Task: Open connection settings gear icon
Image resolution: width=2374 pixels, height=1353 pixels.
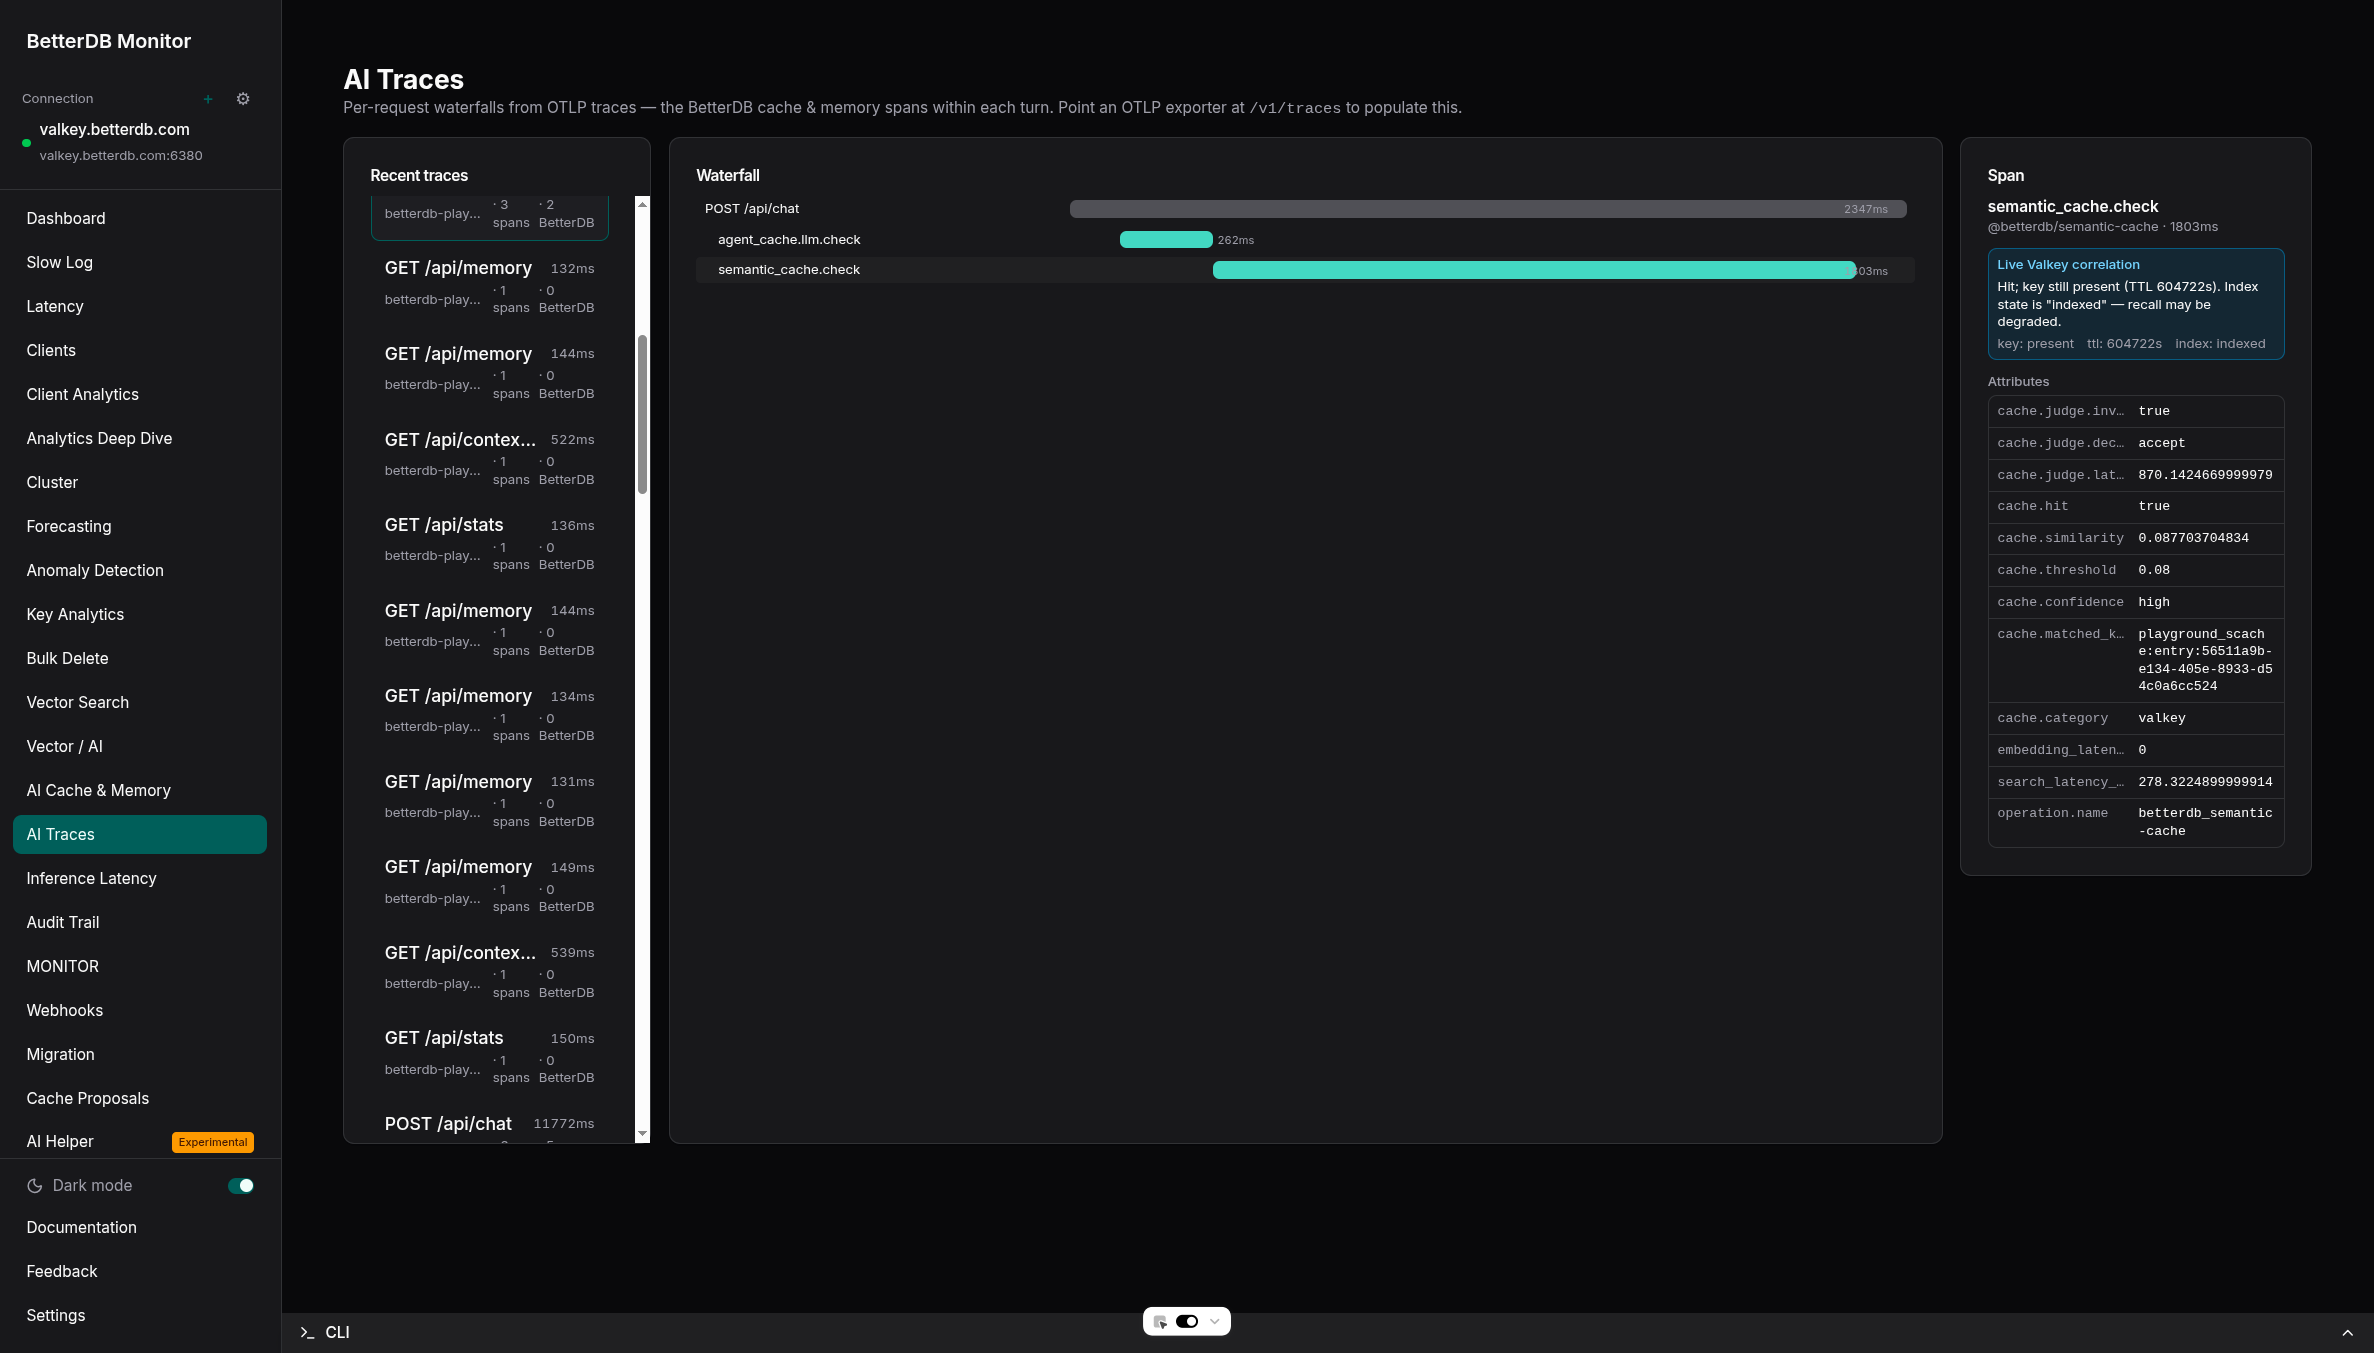Action: point(243,99)
